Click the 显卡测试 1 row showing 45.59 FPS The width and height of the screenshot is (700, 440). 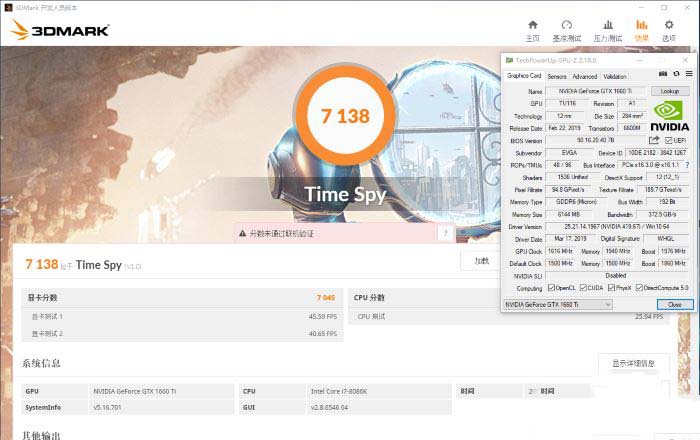point(183,316)
